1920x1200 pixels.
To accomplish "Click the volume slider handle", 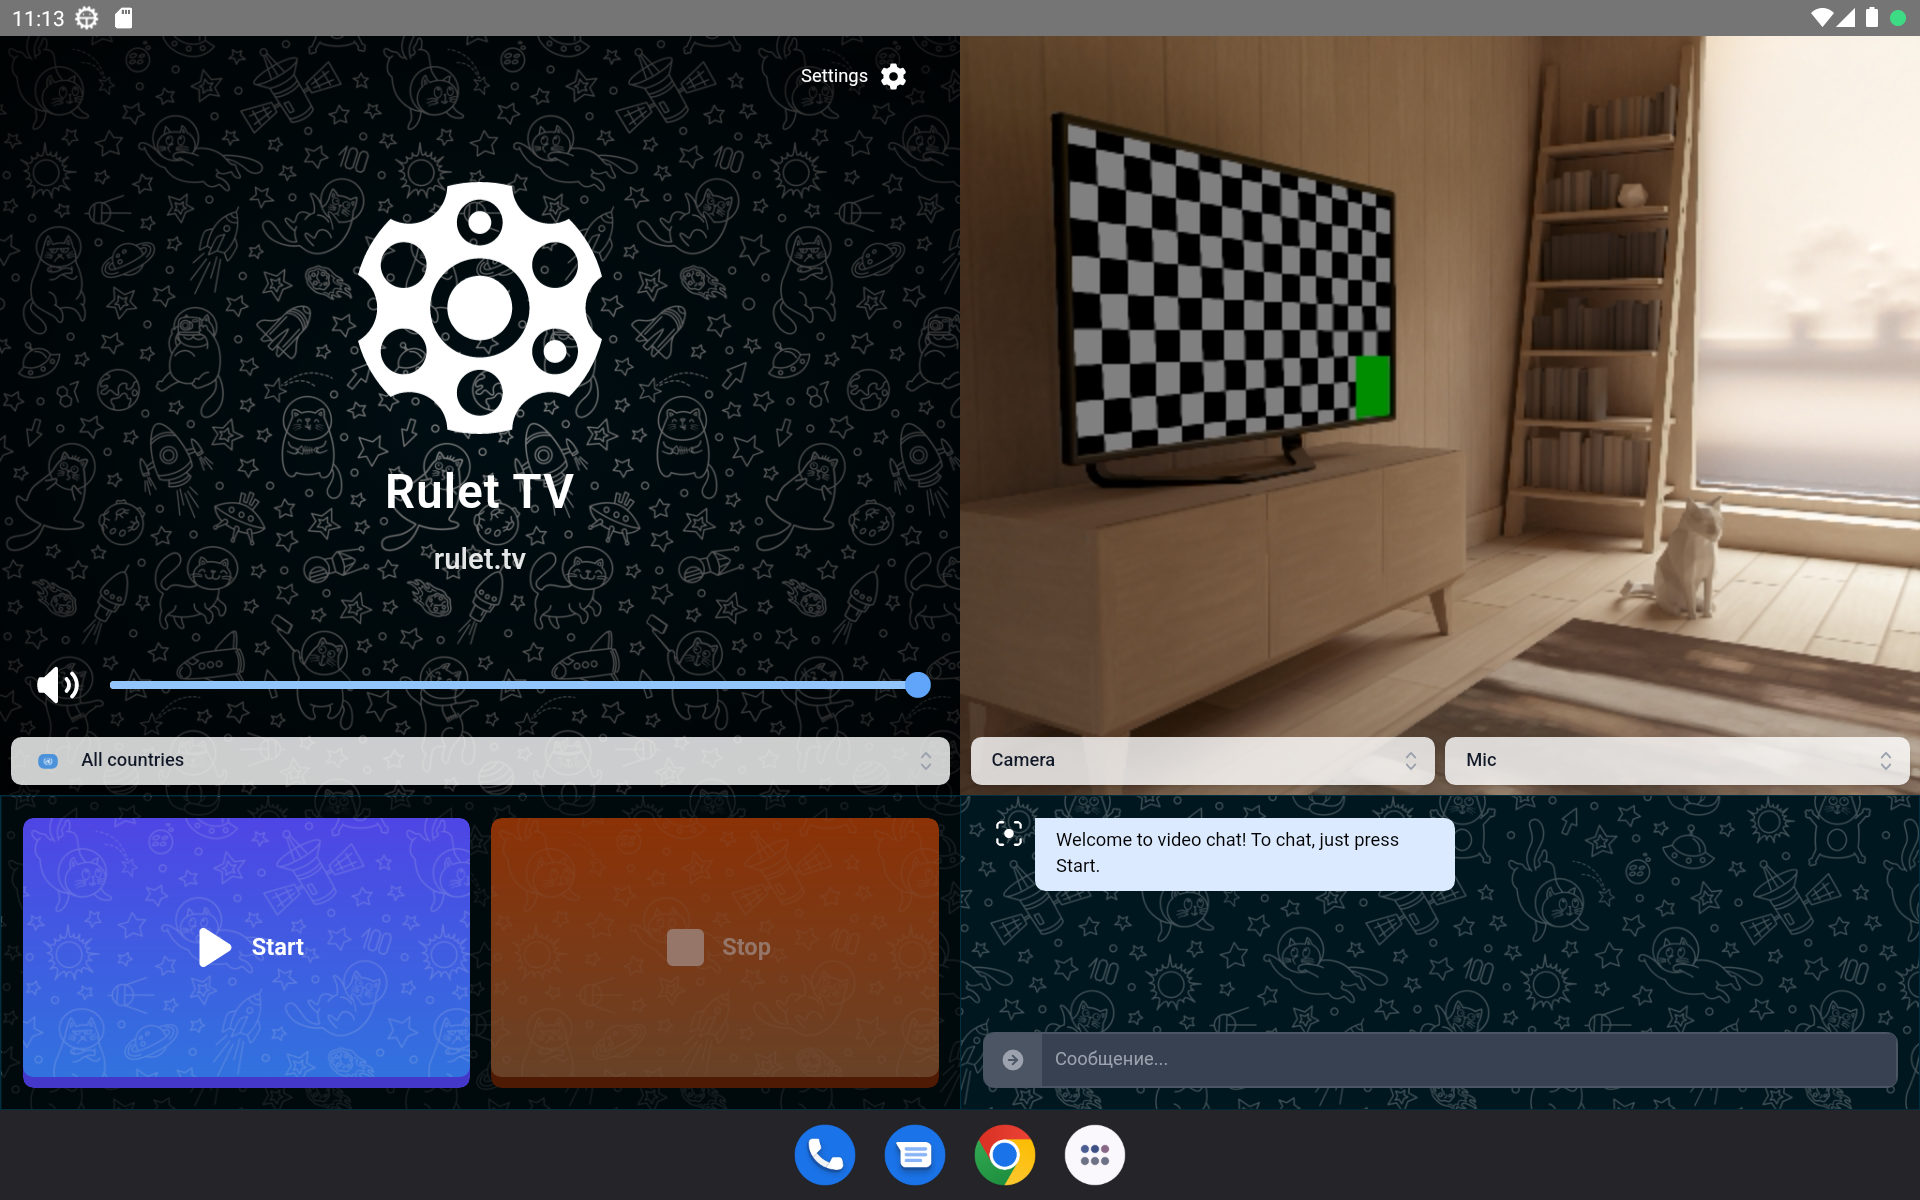I will 917,685.
